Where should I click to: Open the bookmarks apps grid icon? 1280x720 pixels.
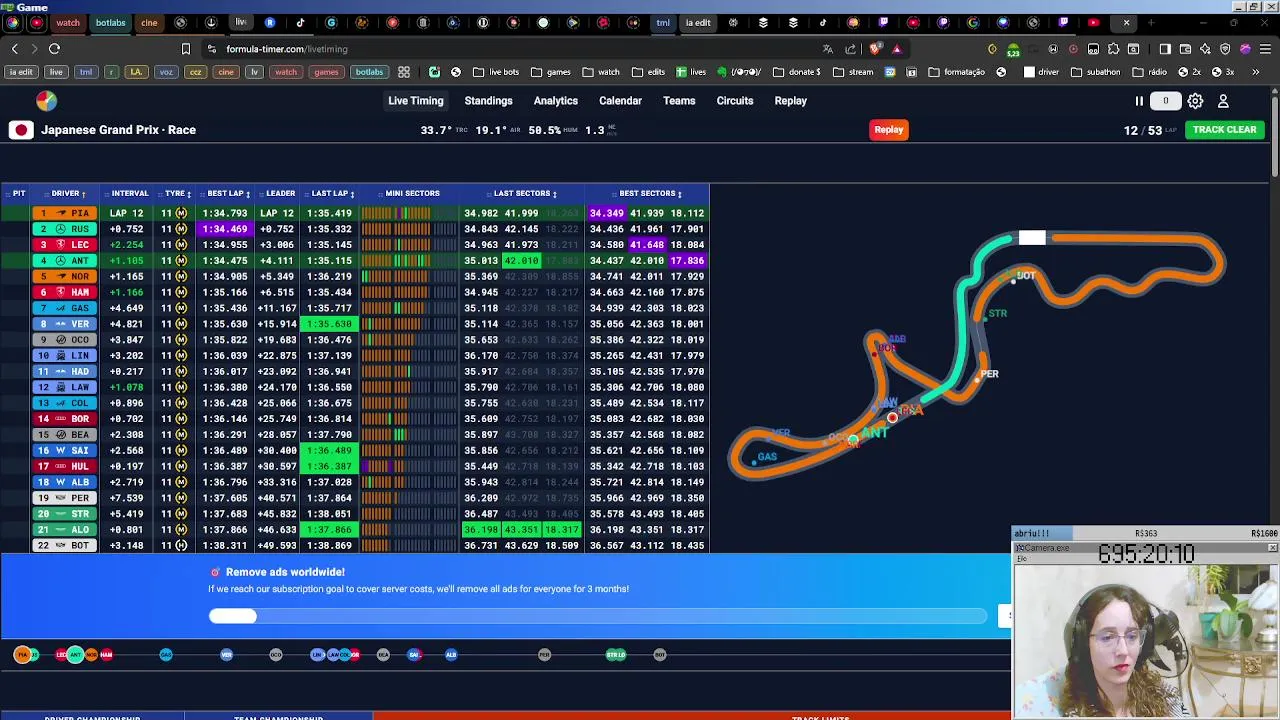click(x=404, y=72)
